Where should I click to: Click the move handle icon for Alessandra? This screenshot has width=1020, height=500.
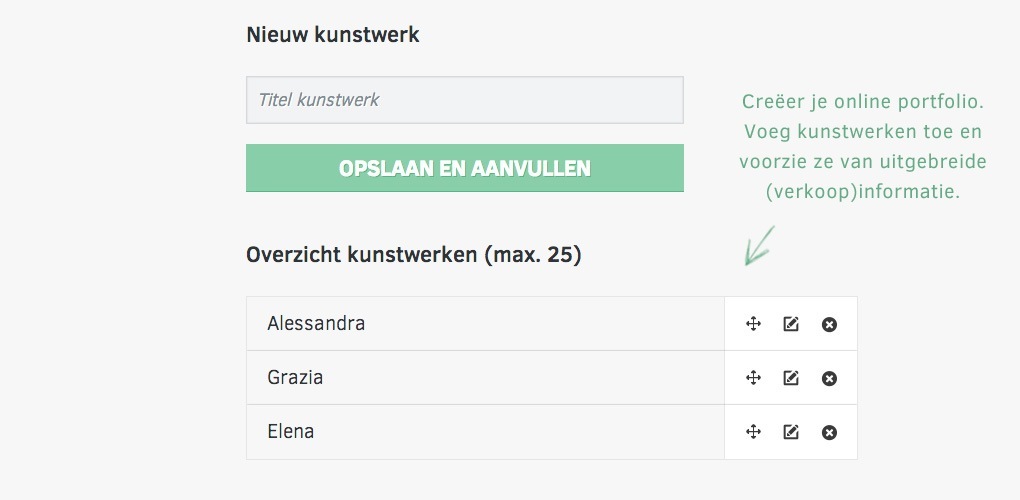(753, 324)
